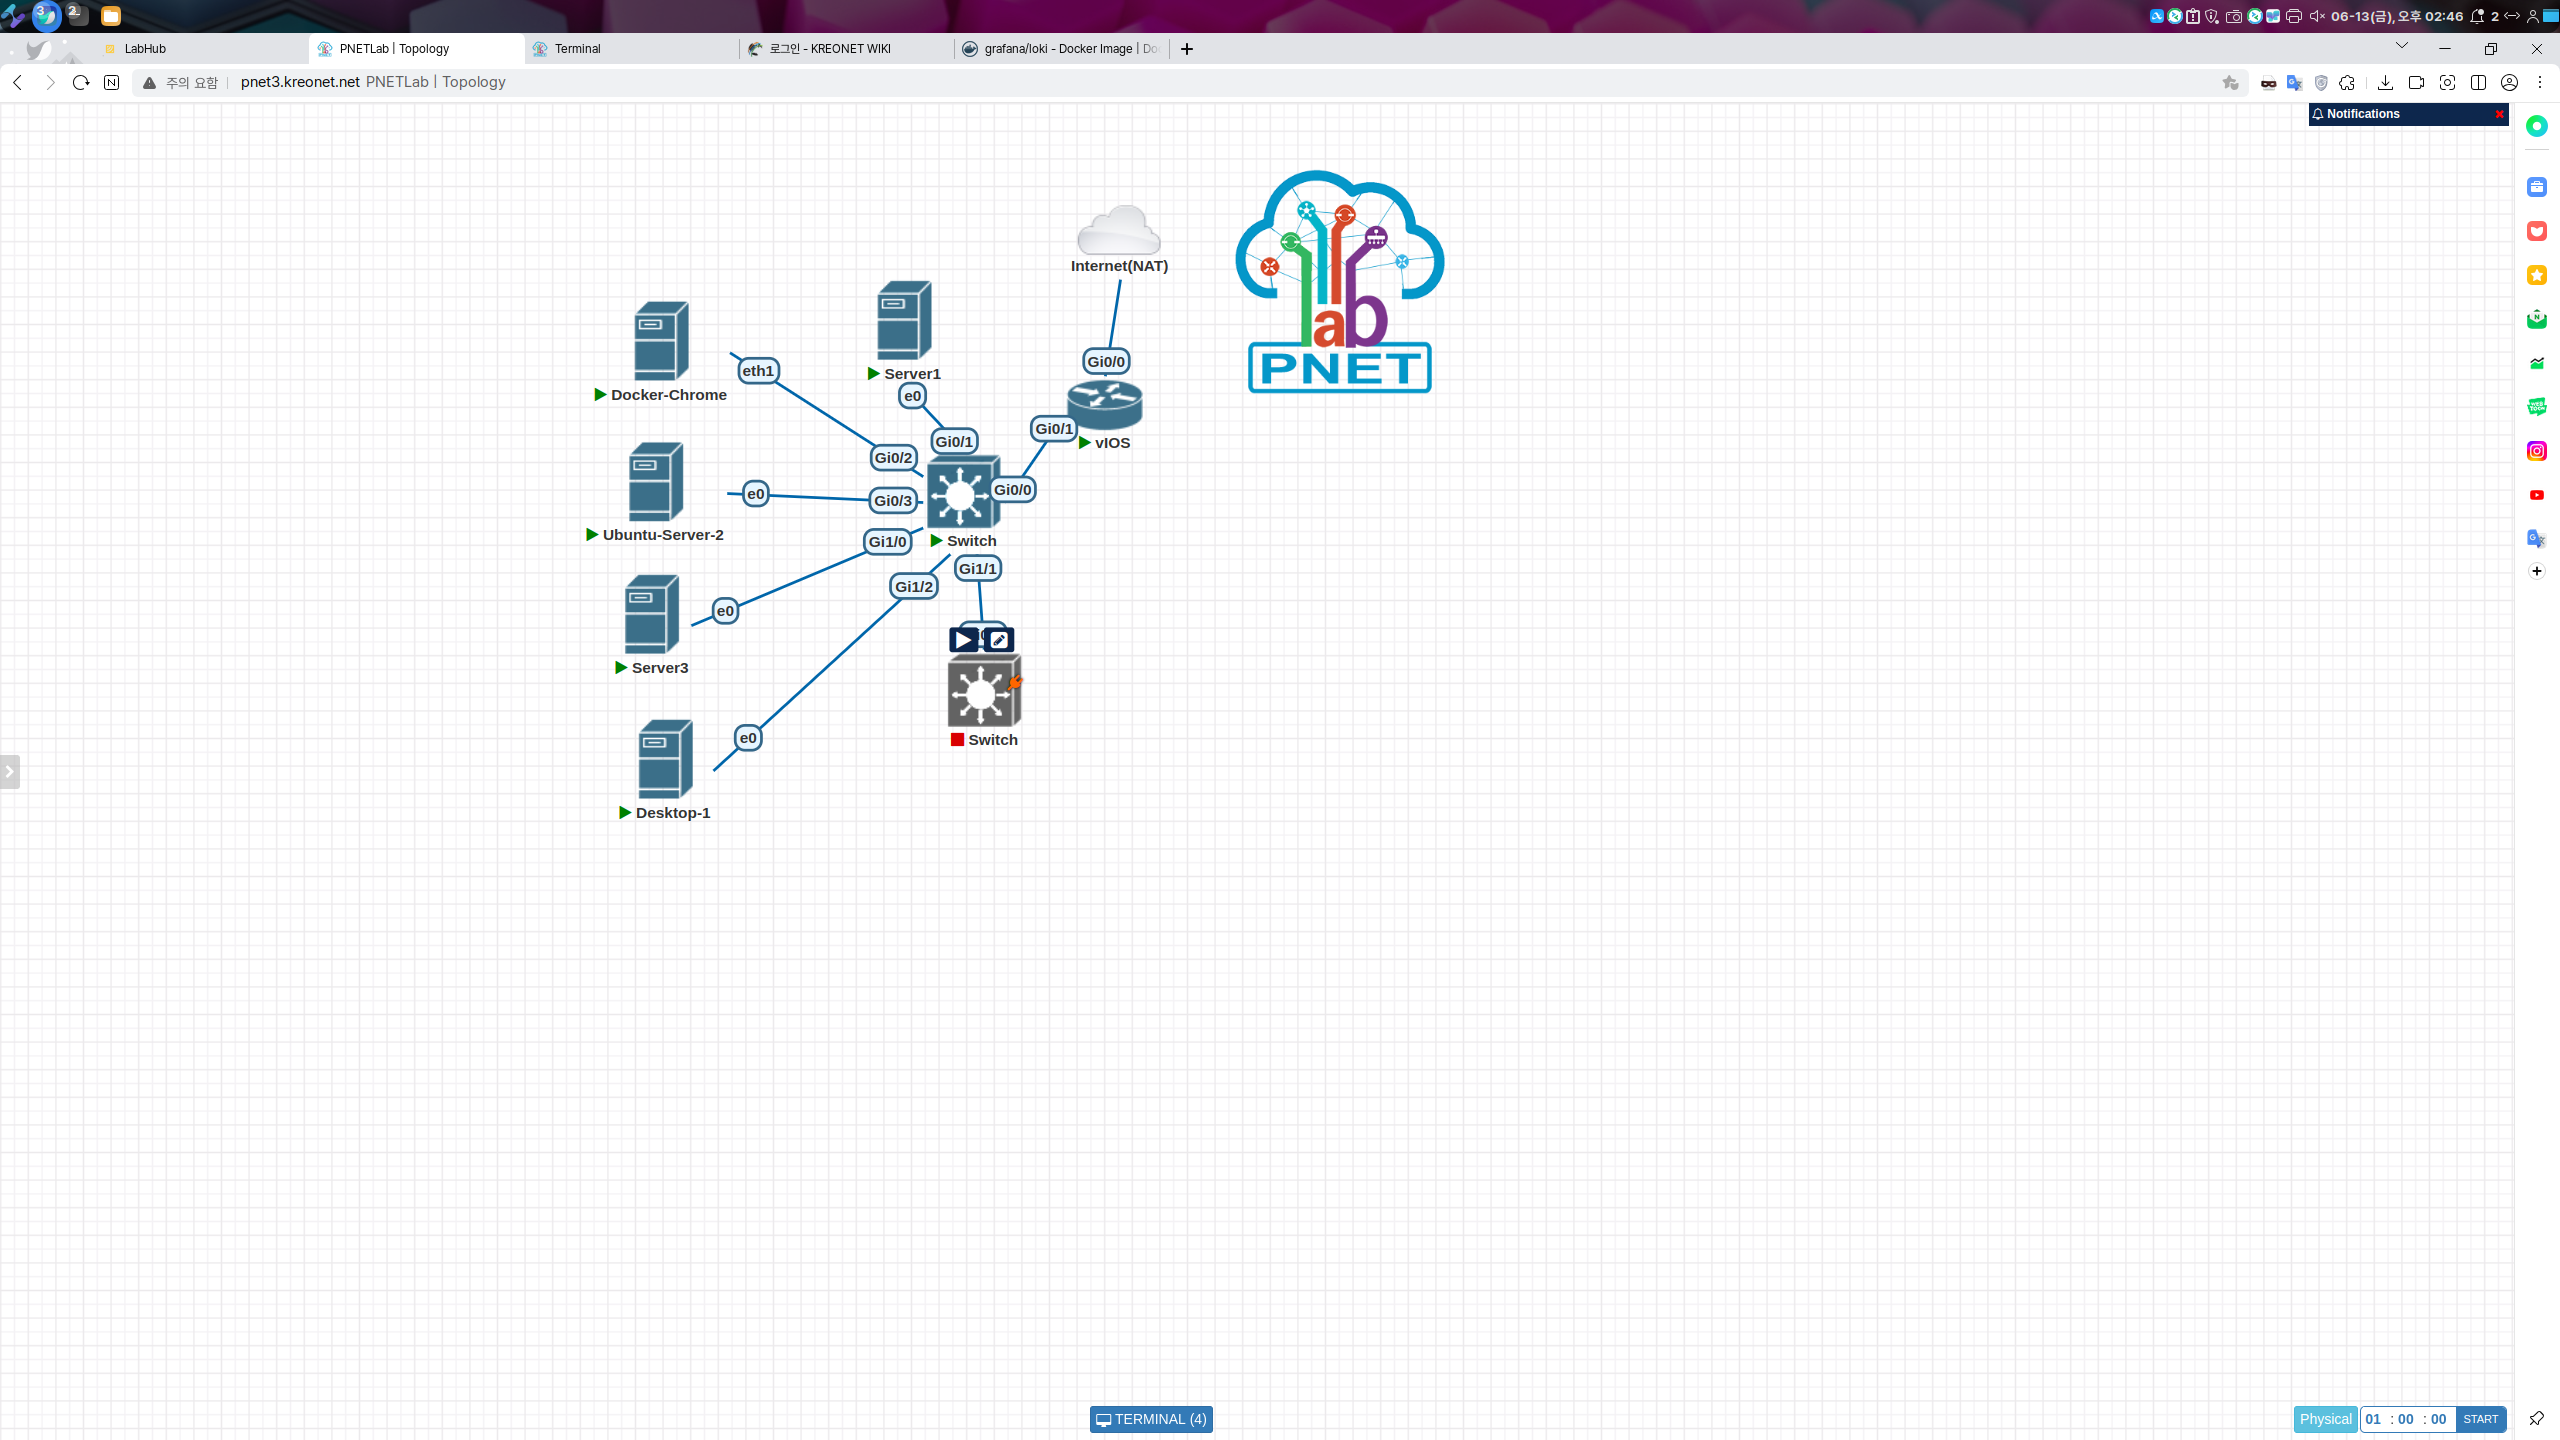
Task: Toggle the Physical mode button
Action: point(2325,1419)
